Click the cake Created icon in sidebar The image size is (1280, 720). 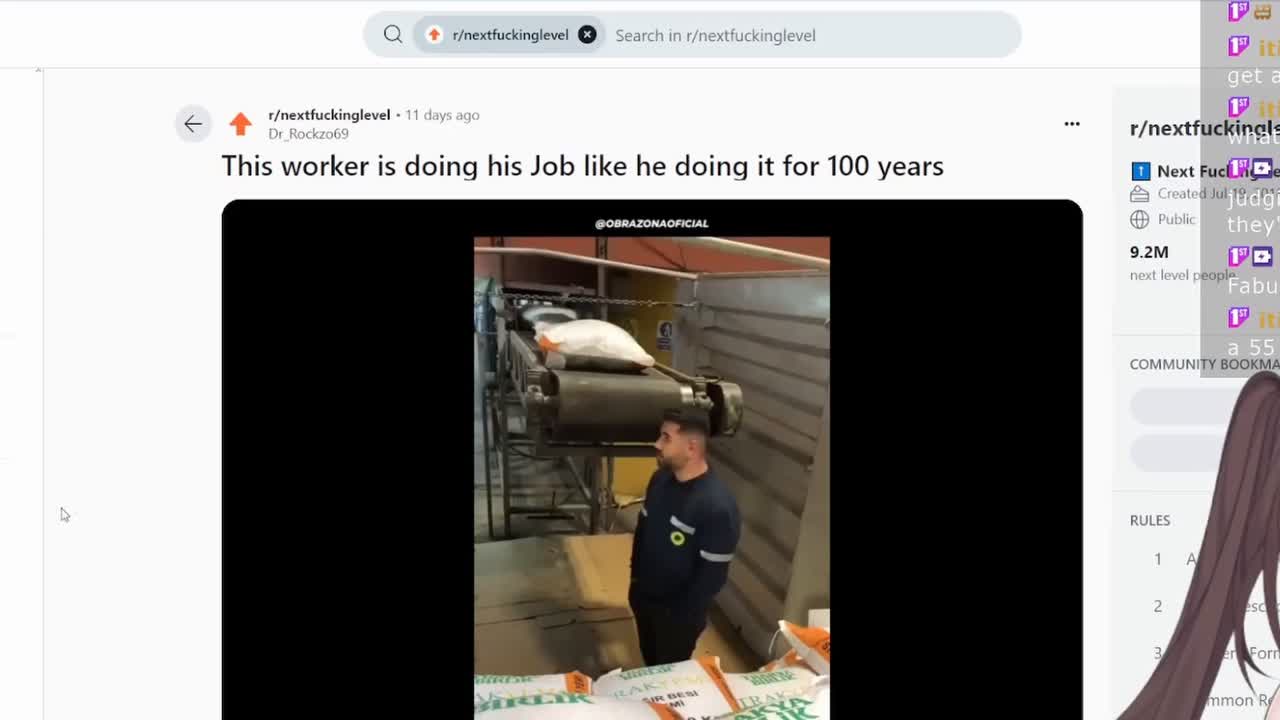1139,194
